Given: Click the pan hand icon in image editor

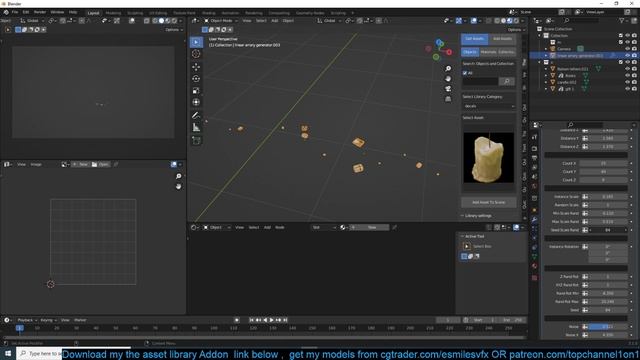Looking at the screenshot, I should [178, 186].
